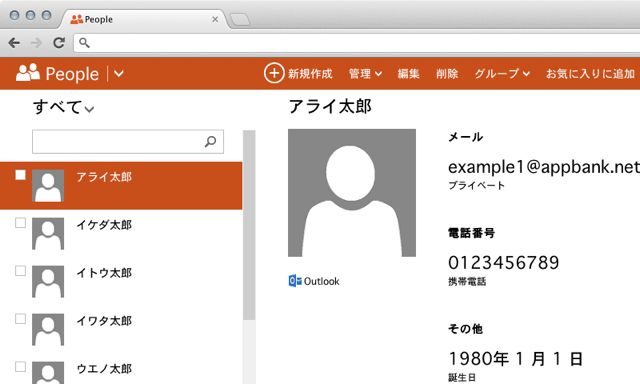Viewport: 640px width, 384px height.
Task: Toggle checkbox for アライ太郎
Action: (x=20, y=175)
